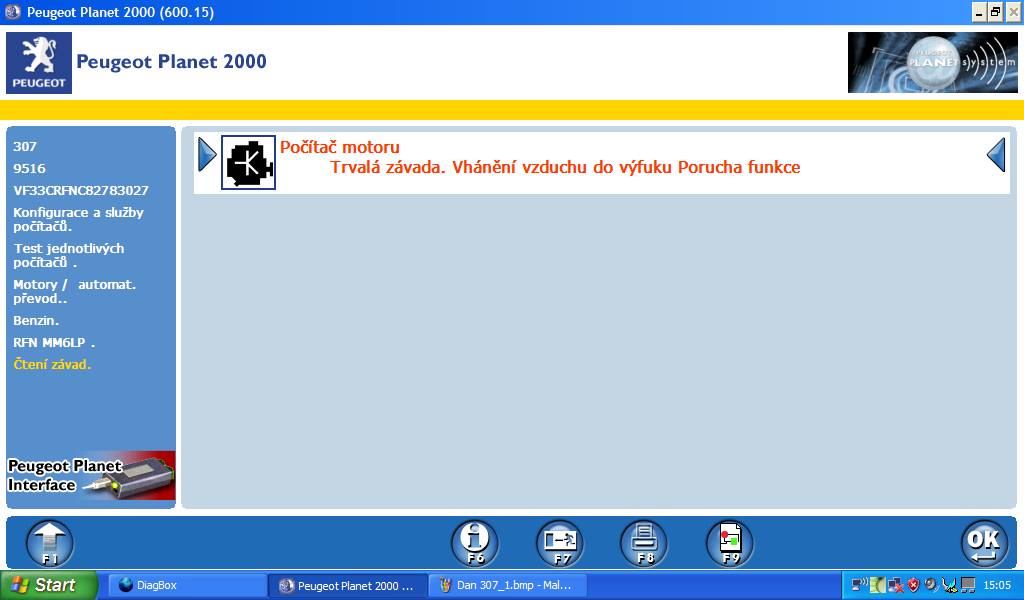Click the Peugeot Planet Interface image

pyautogui.click(x=91, y=476)
